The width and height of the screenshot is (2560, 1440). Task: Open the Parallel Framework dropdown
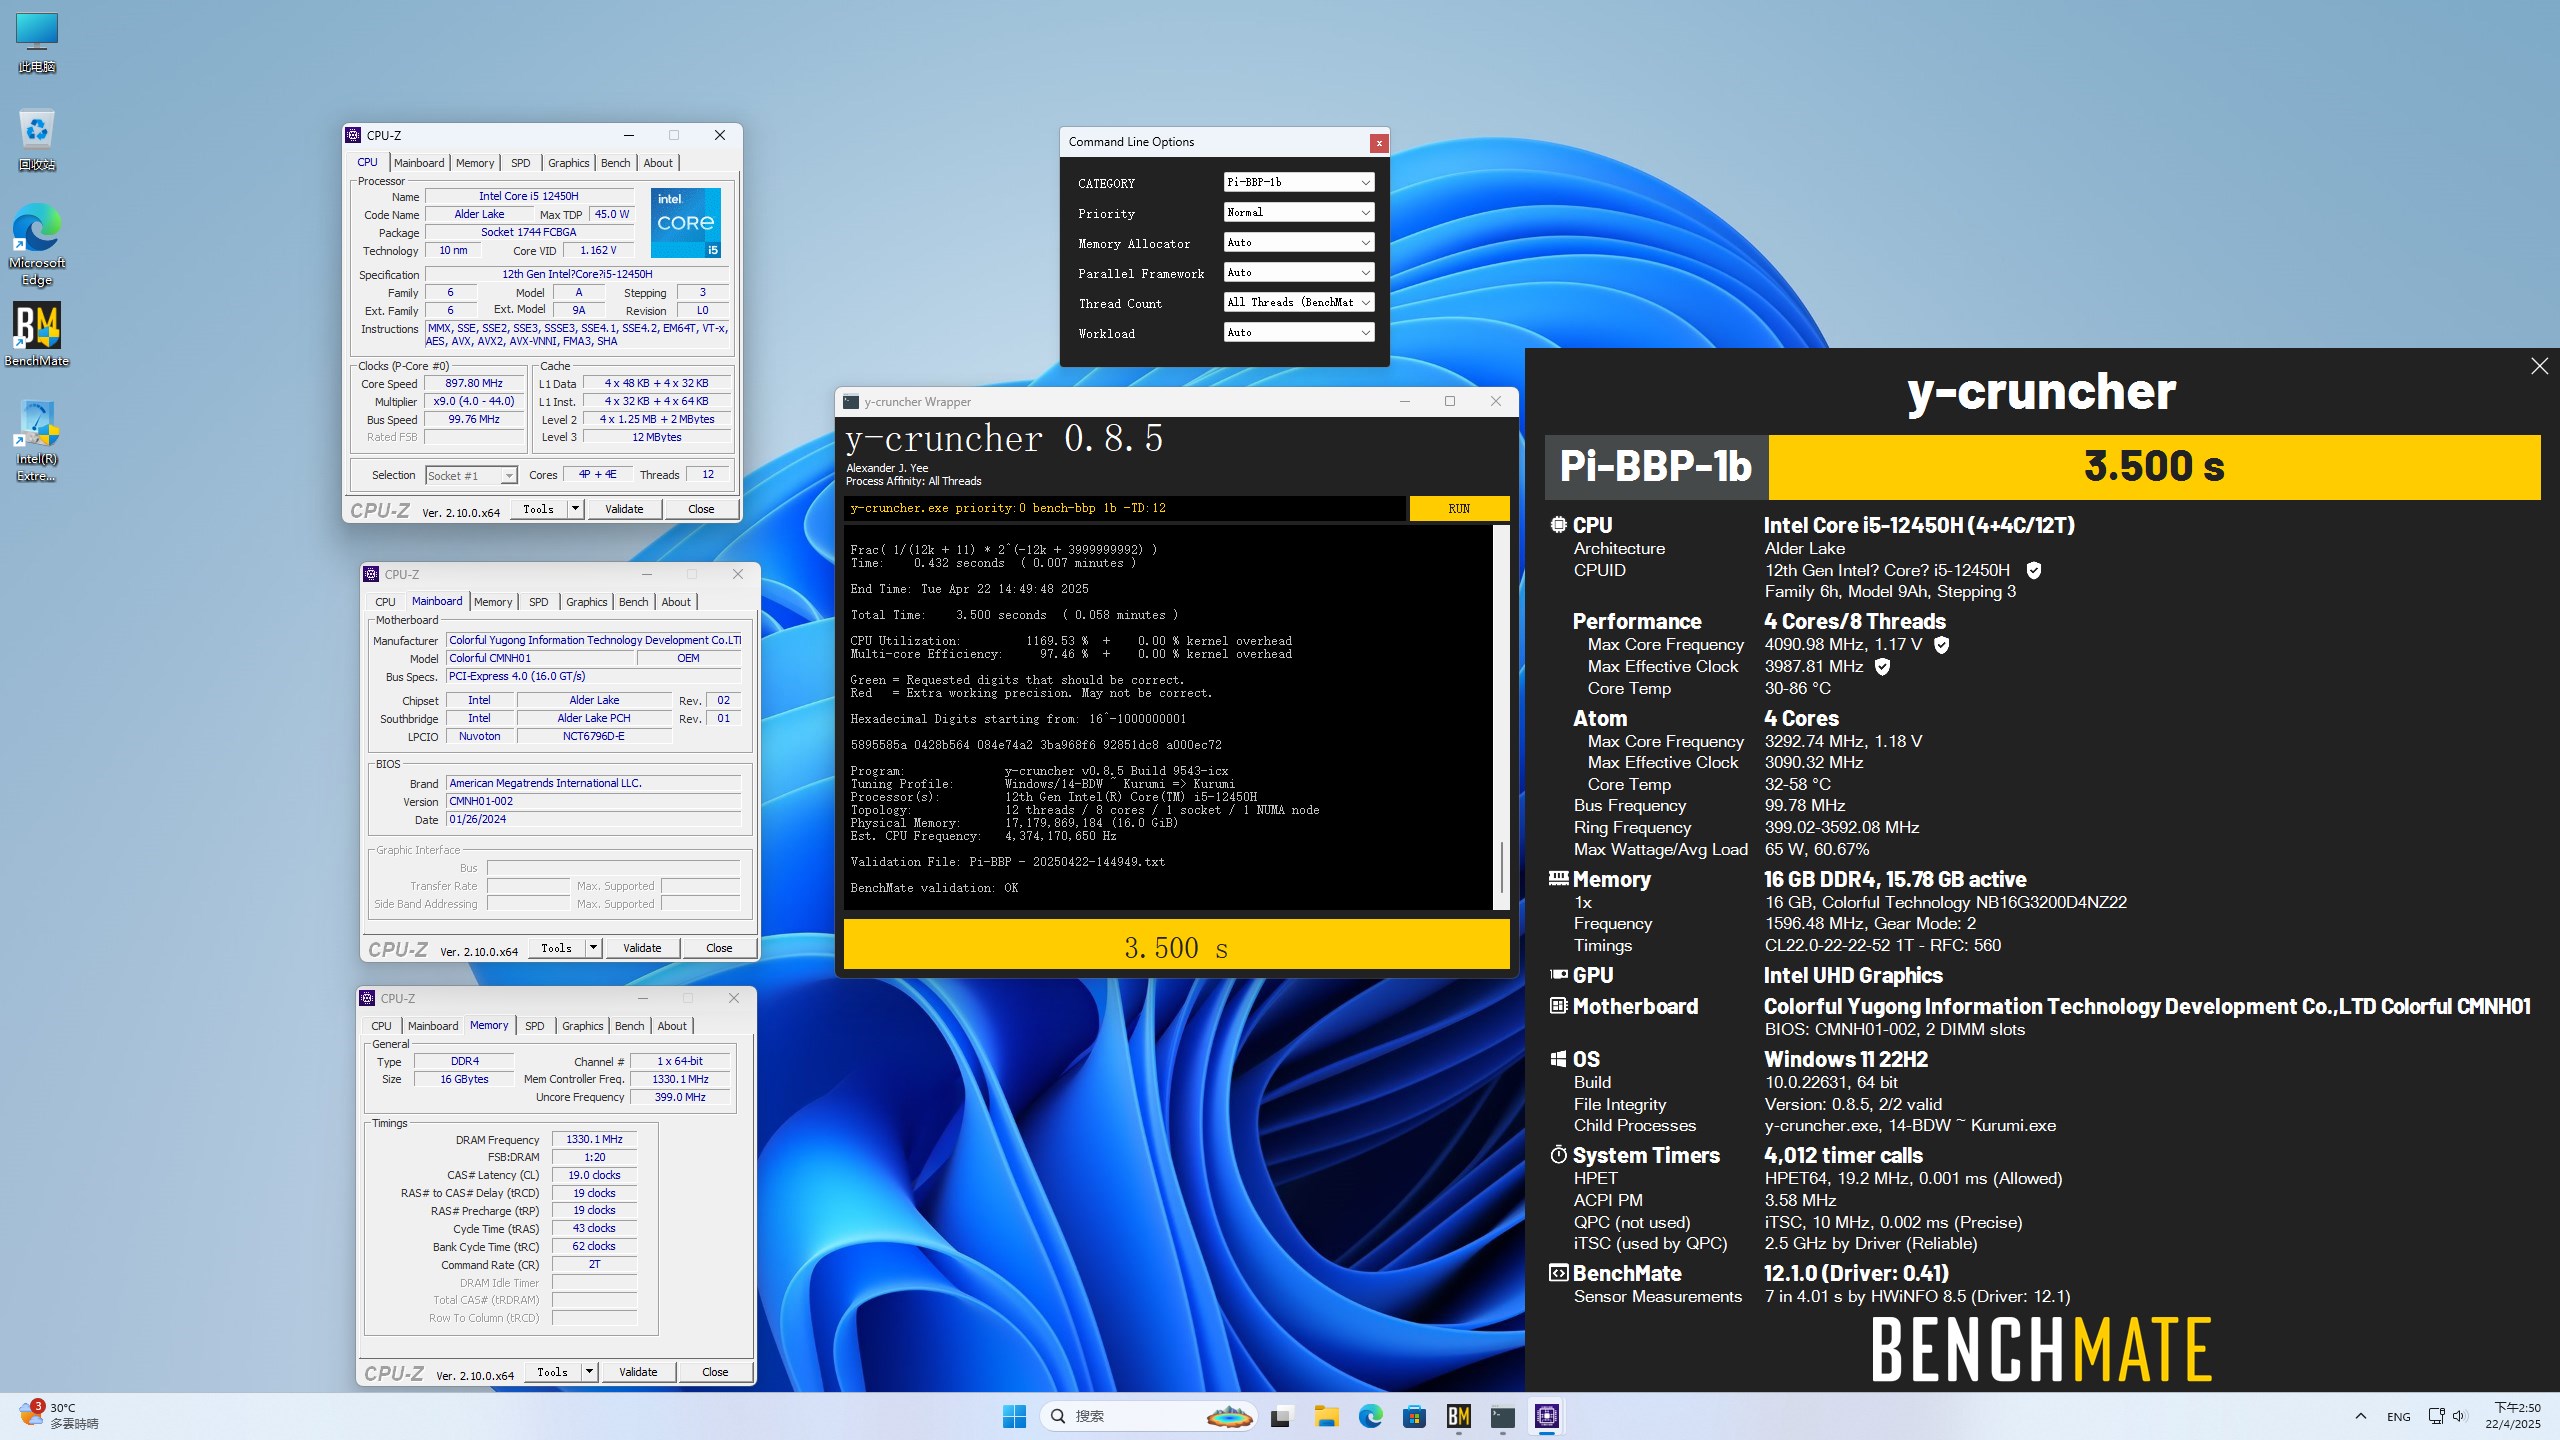click(x=1299, y=272)
